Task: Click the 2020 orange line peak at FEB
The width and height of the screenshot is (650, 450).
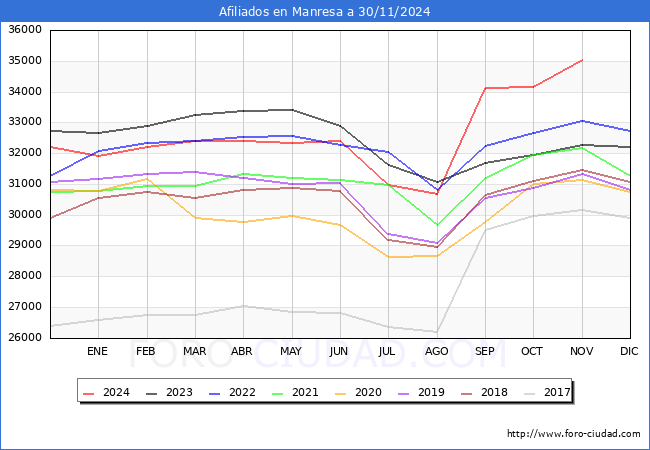Action: (x=147, y=179)
